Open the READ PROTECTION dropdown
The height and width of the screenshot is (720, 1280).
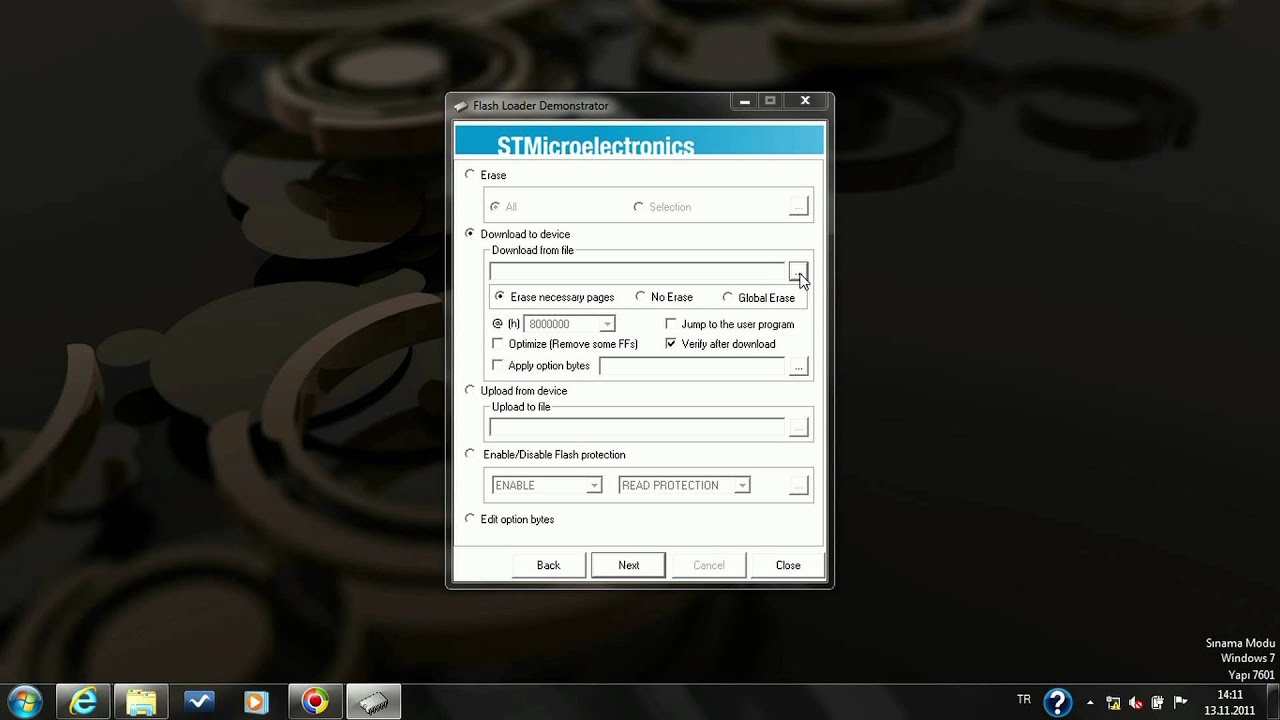pyautogui.click(x=742, y=485)
